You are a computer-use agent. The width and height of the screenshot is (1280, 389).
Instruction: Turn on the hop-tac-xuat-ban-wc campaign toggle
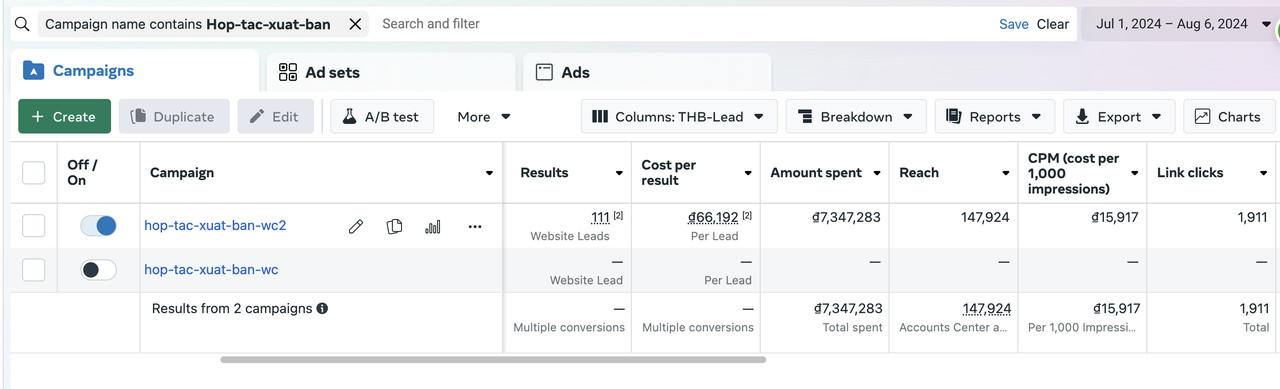[99, 270]
